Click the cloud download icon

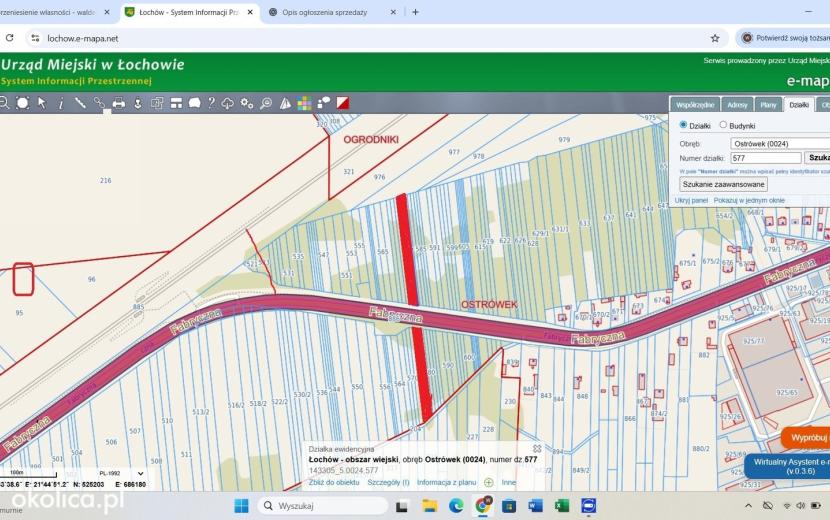coord(228,103)
